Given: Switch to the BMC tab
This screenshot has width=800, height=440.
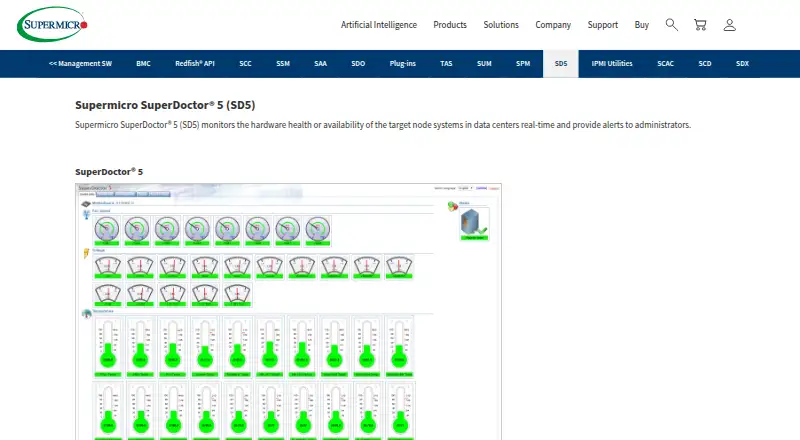Looking at the screenshot, I should pyautogui.click(x=143, y=64).
